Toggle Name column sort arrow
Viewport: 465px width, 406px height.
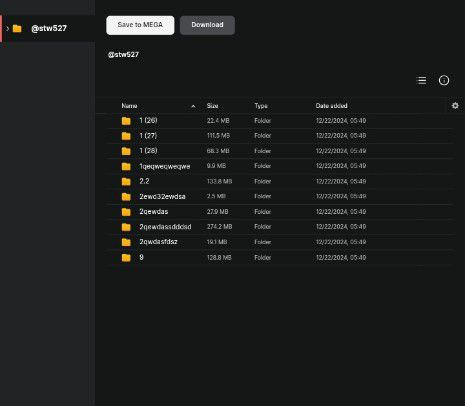(x=193, y=106)
